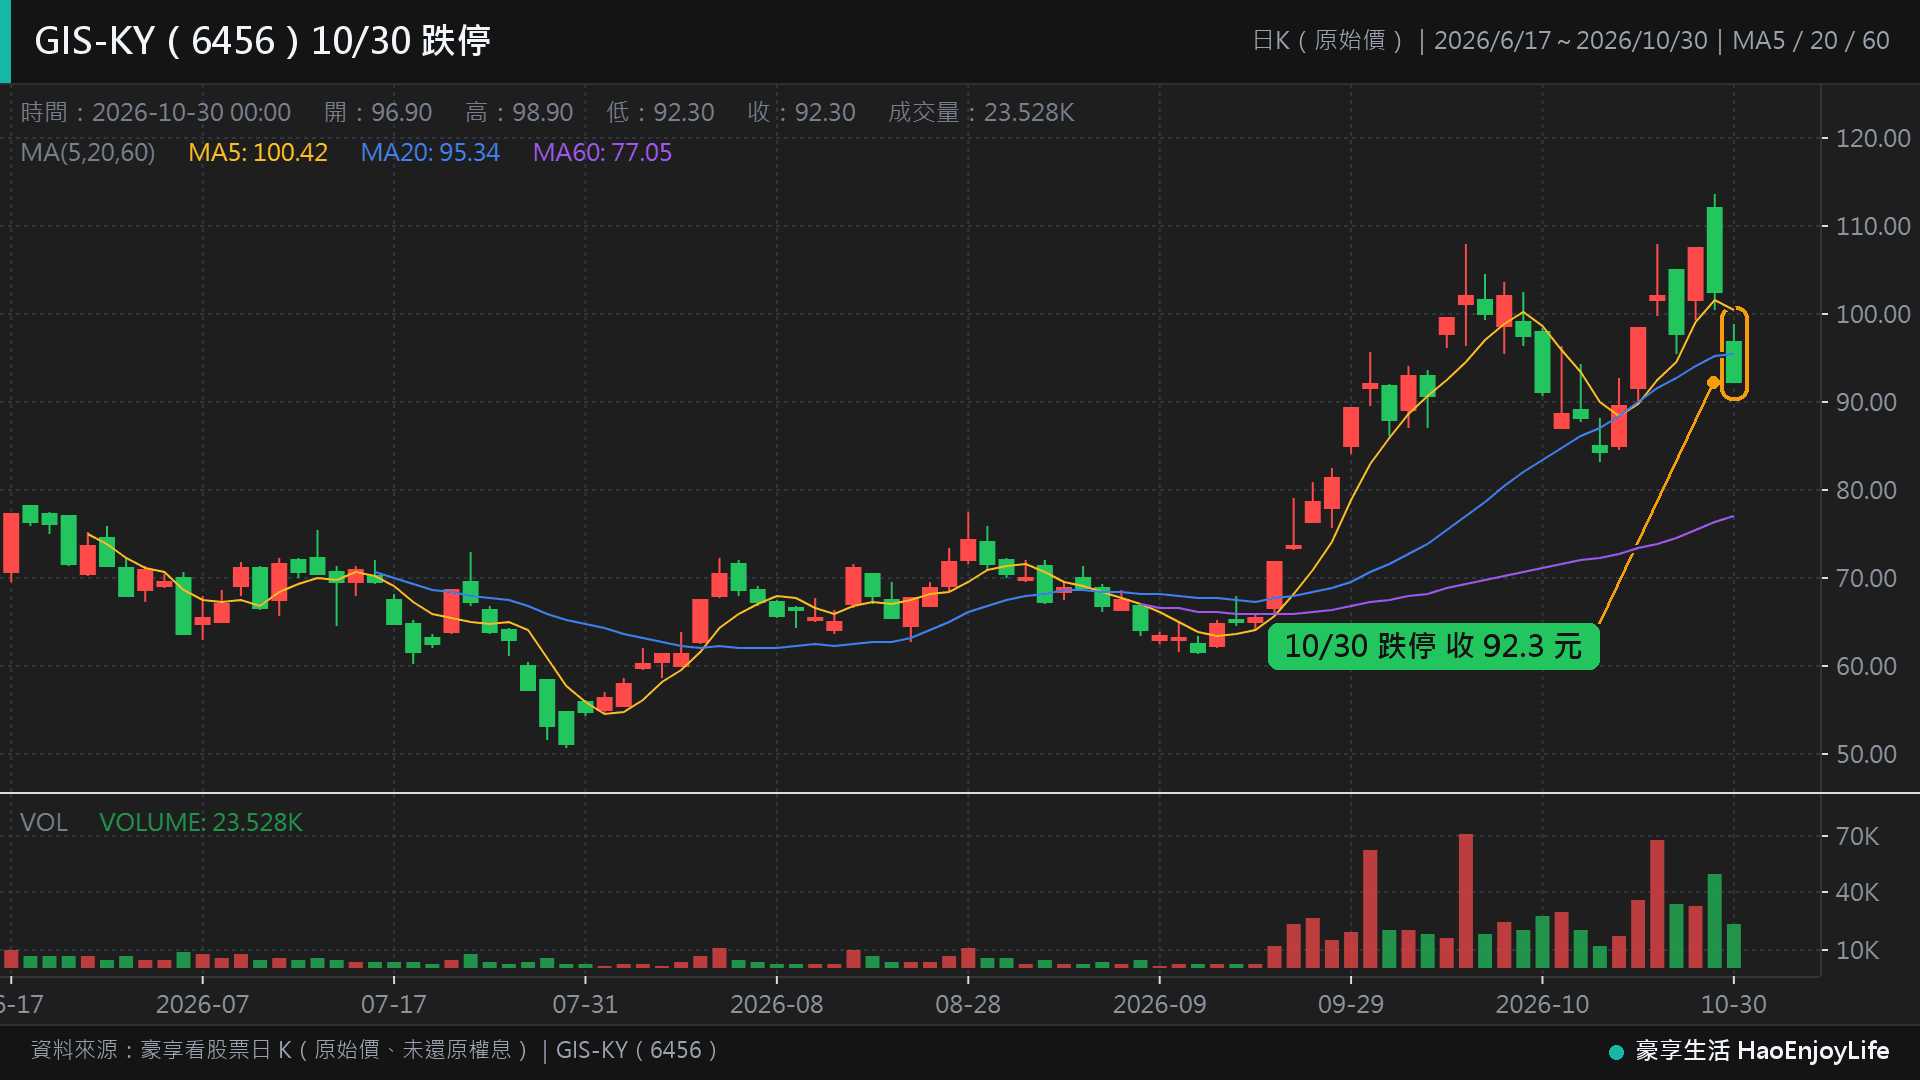This screenshot has width=1920, height=1080.
Task: Click the 80.00 price axis label
Action: coord(1866,491)
